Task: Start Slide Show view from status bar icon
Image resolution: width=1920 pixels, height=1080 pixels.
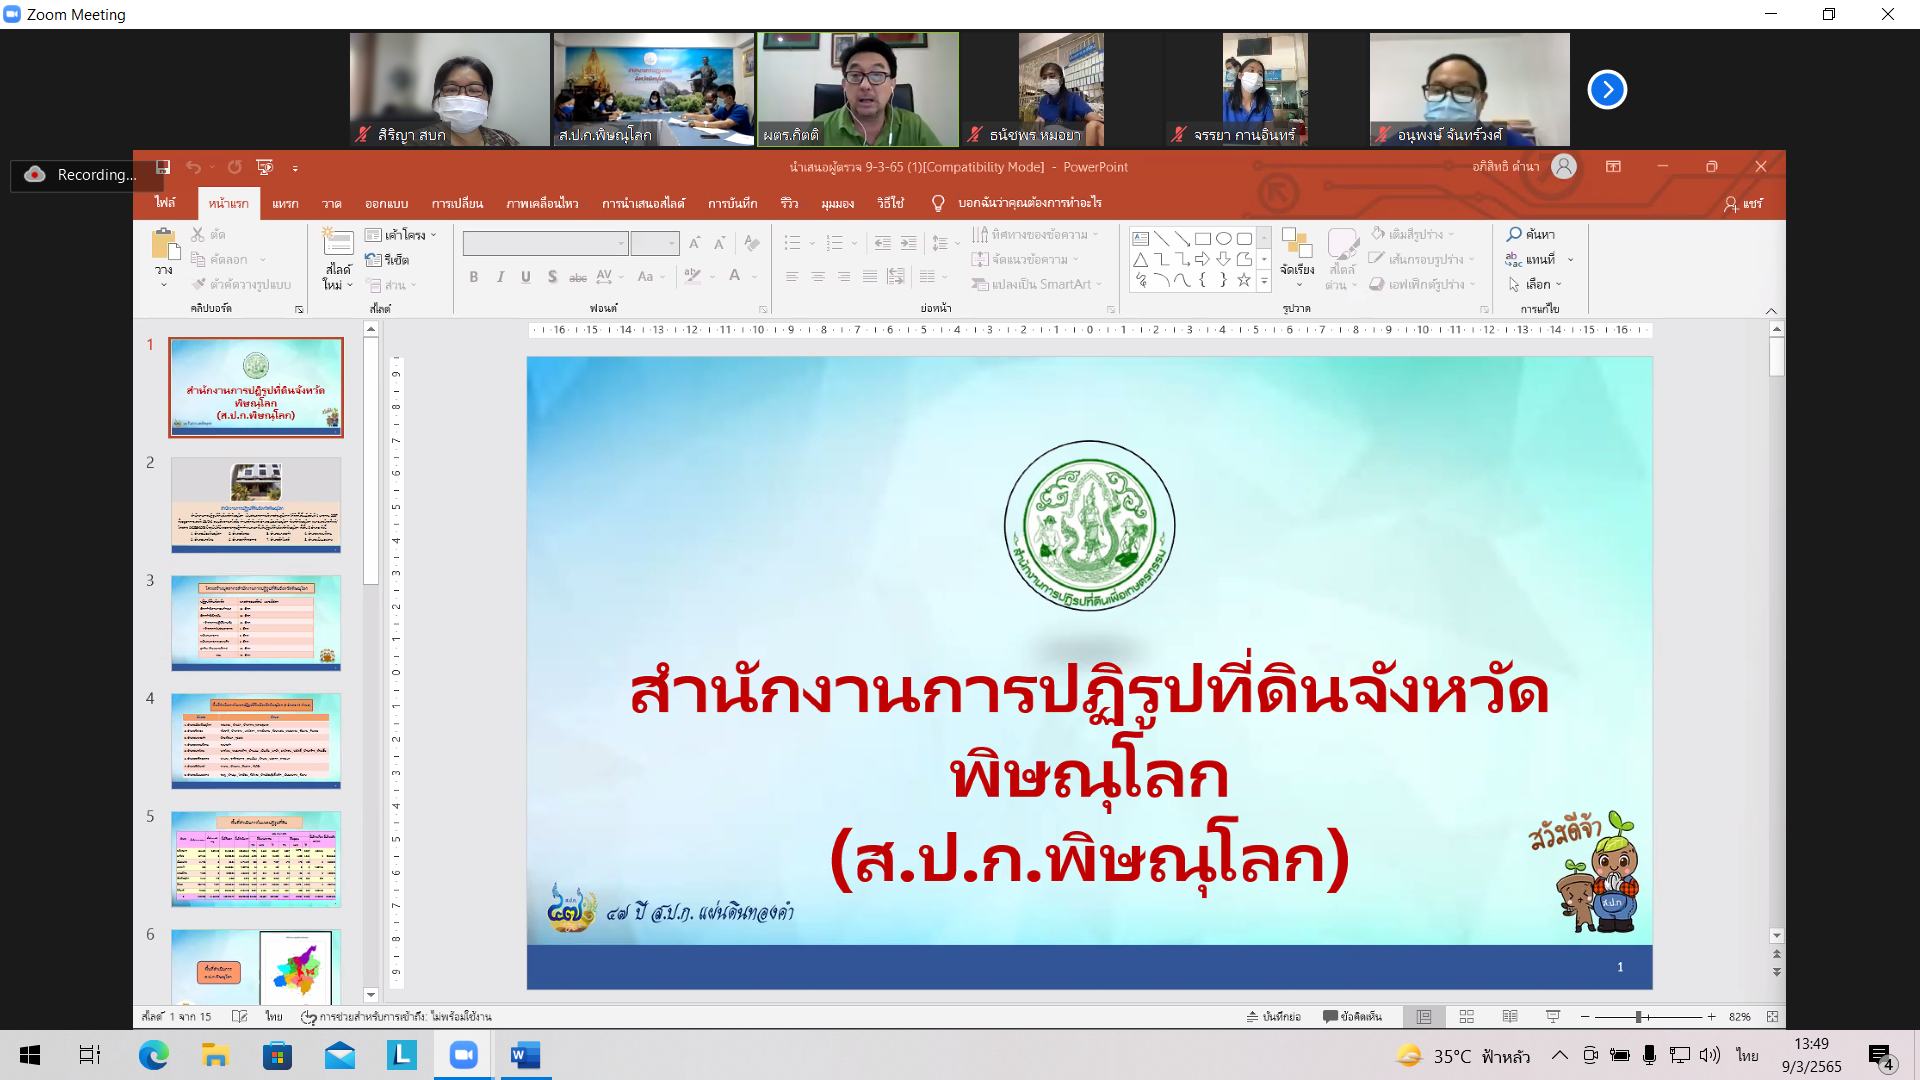Action: point(1553,1017)
